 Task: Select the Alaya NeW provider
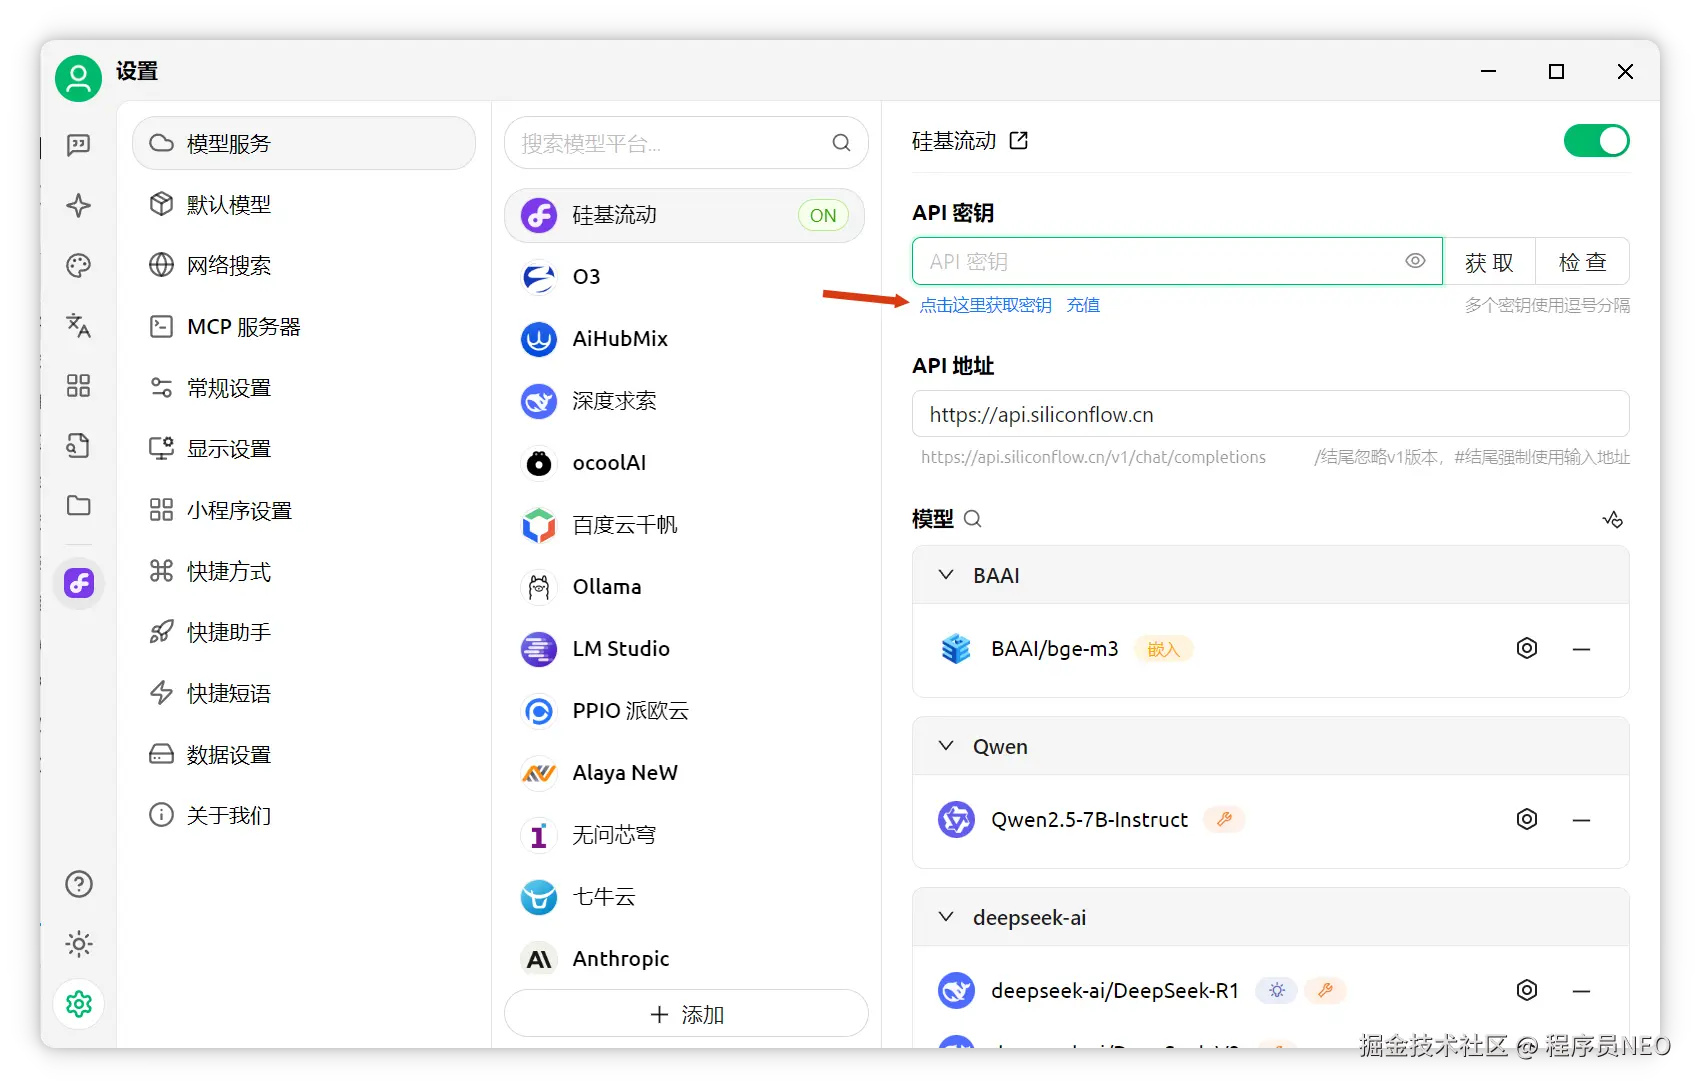(x=684, y=773)
